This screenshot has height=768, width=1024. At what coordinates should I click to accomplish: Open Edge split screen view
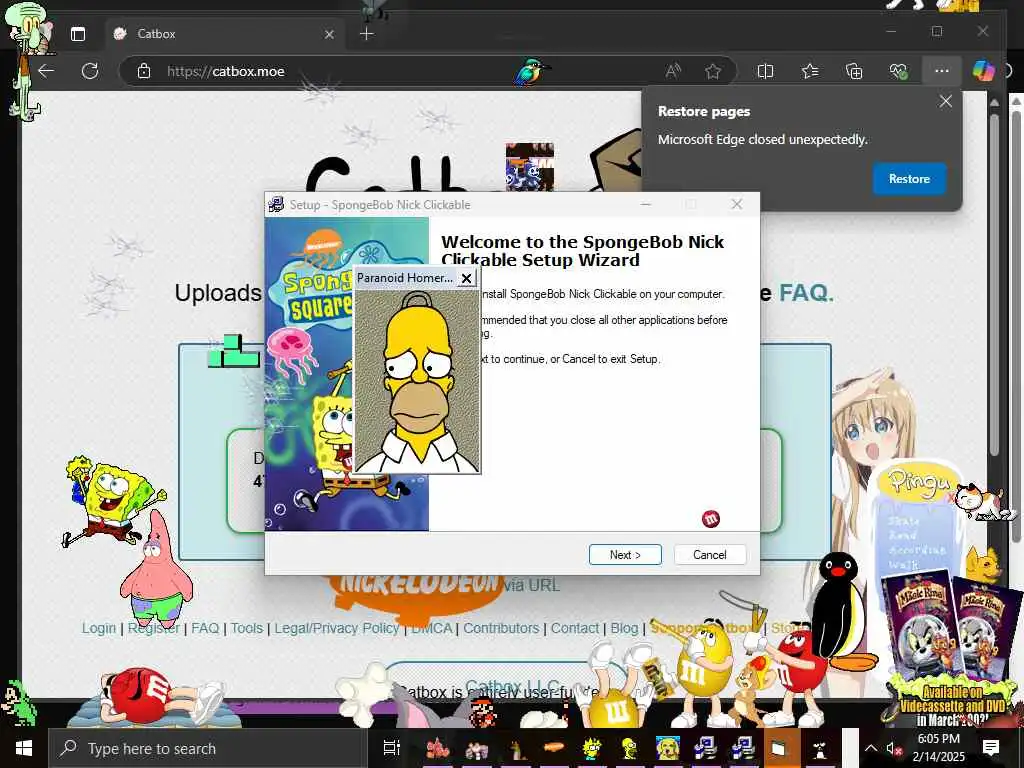point(765,71)
